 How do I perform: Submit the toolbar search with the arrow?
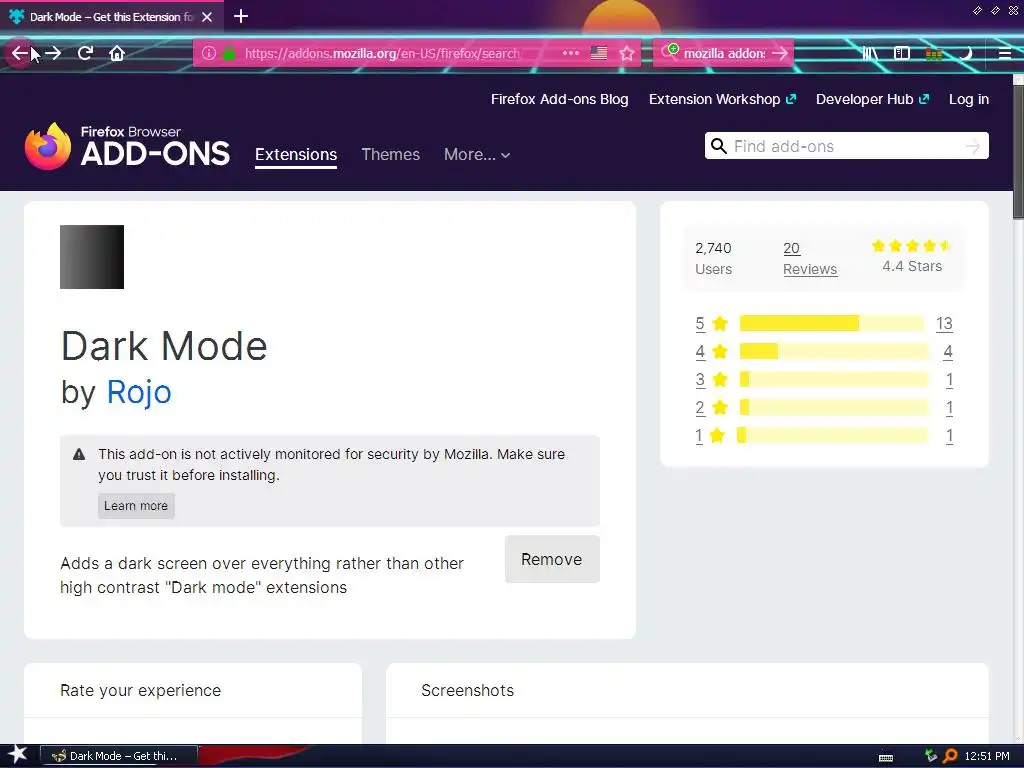(780, 53)
